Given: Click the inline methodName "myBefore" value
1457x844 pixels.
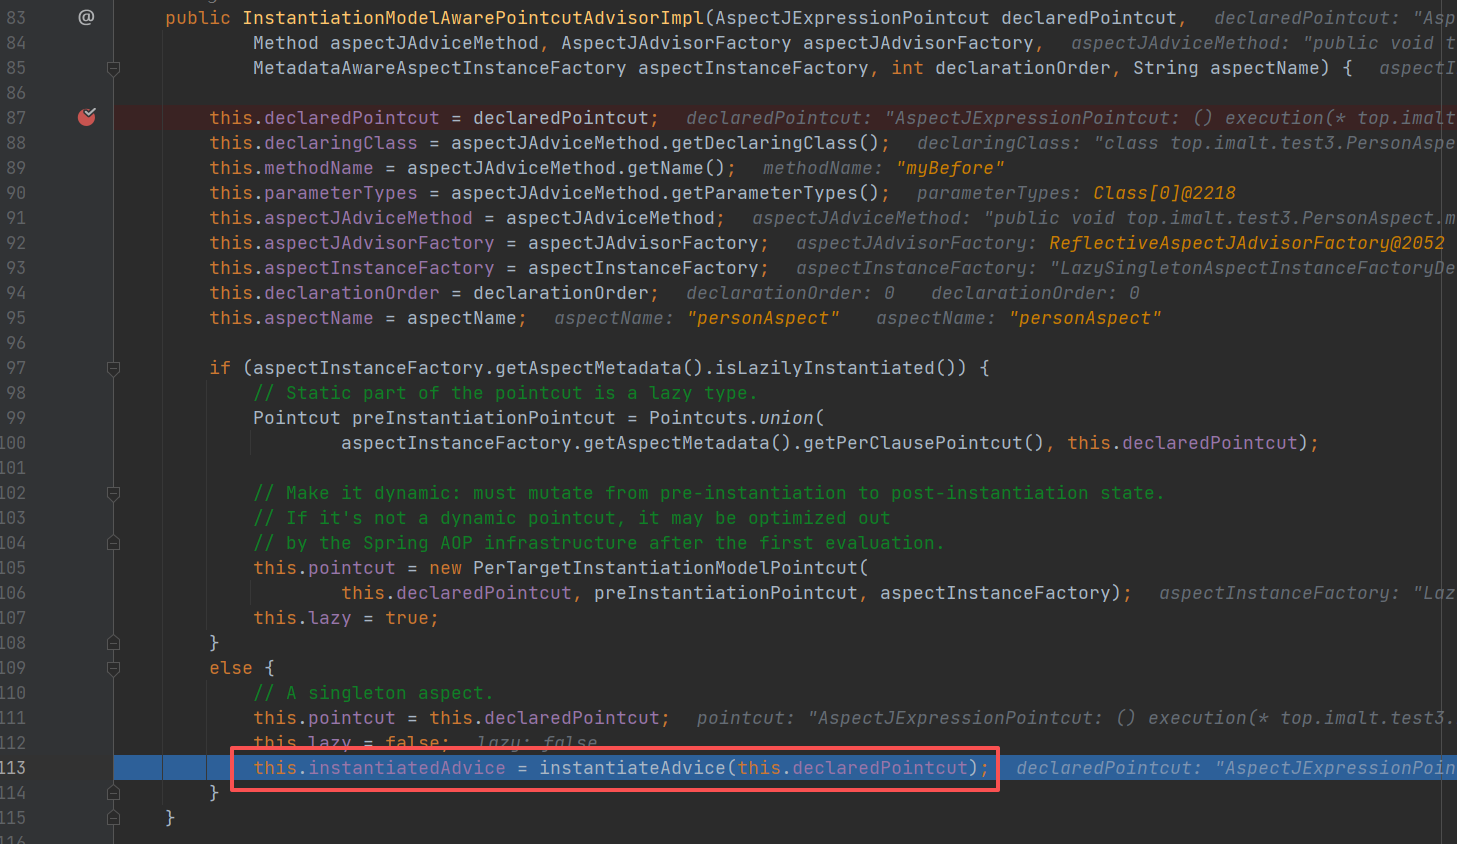Looking at the screenshot, I should (950, 168).
